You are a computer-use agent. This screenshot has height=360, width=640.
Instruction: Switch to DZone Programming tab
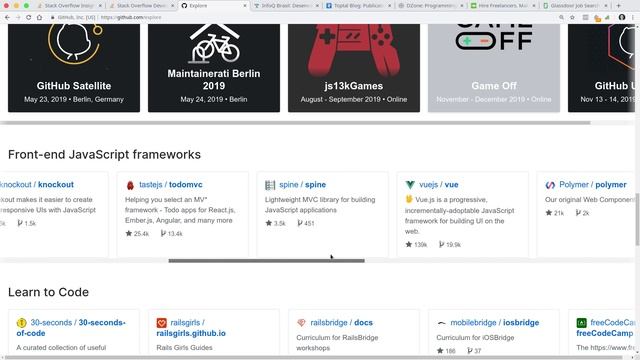coord(431,6)
